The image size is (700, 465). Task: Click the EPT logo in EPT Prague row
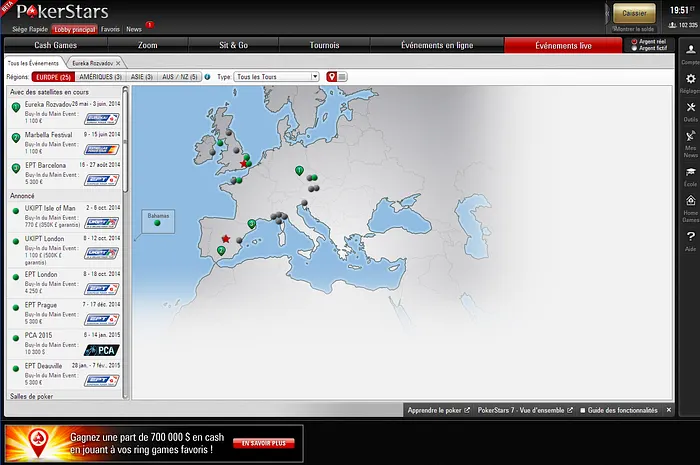tap(102, 320)
